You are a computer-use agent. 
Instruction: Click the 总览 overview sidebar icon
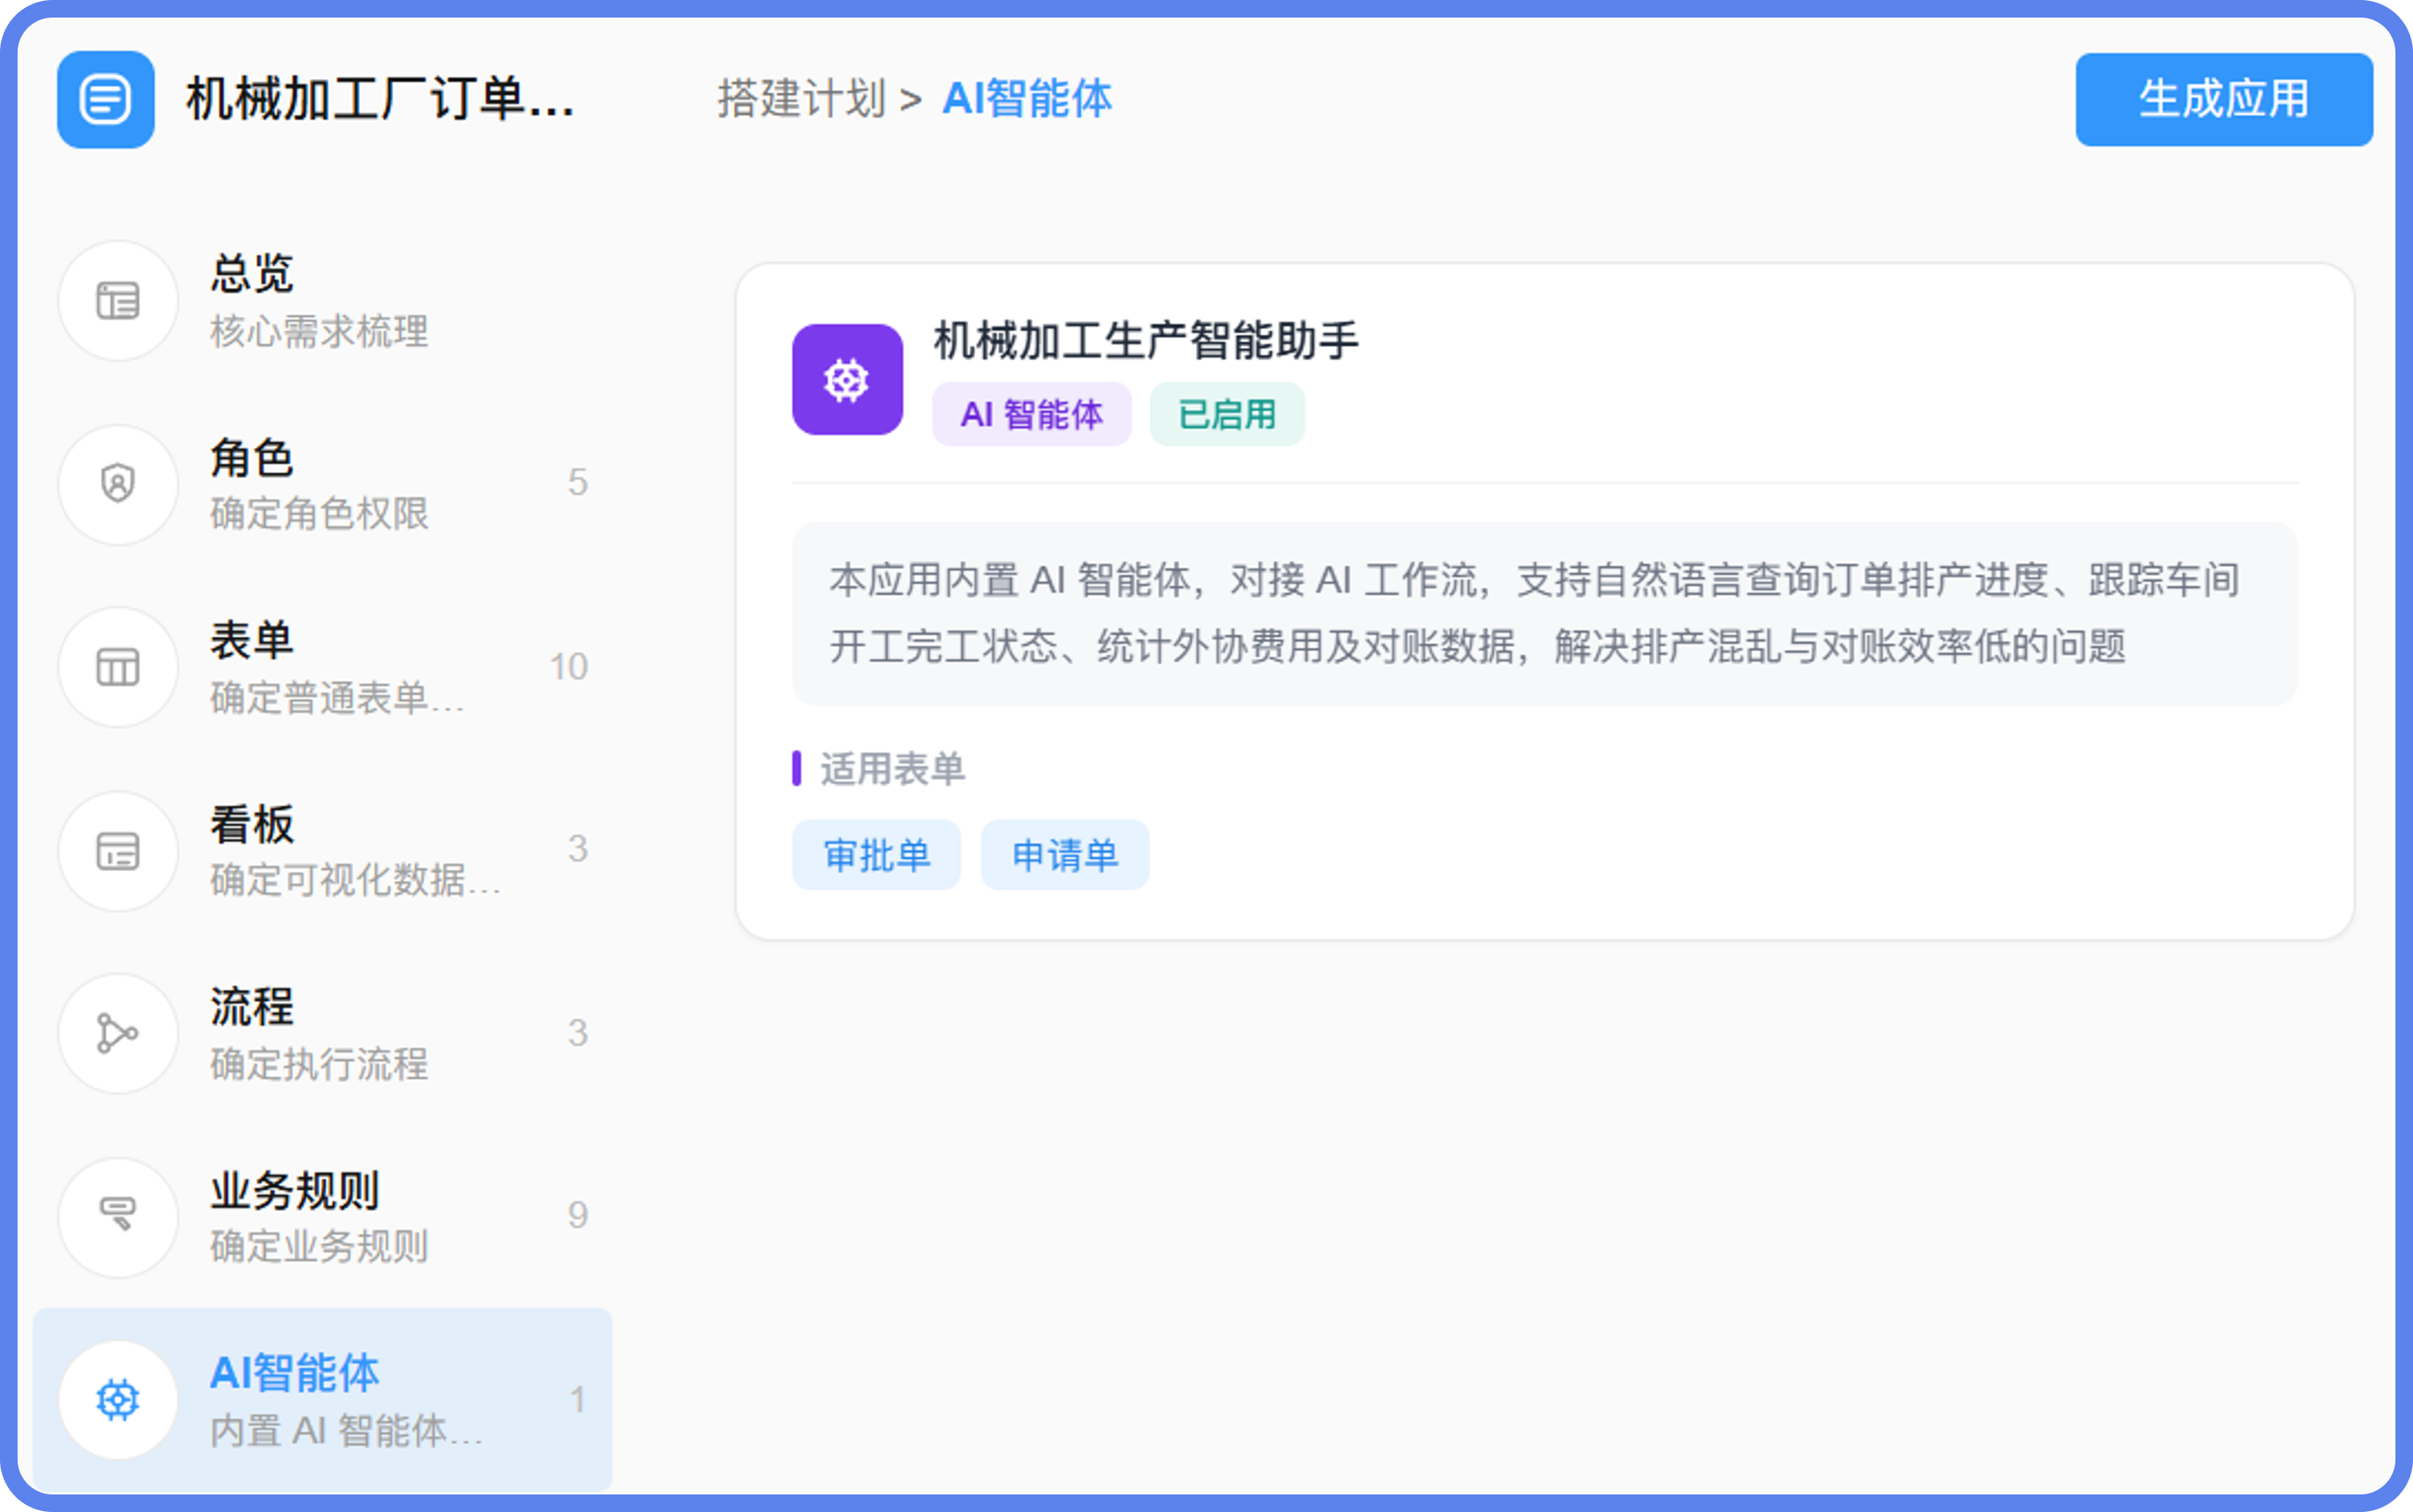118,301
